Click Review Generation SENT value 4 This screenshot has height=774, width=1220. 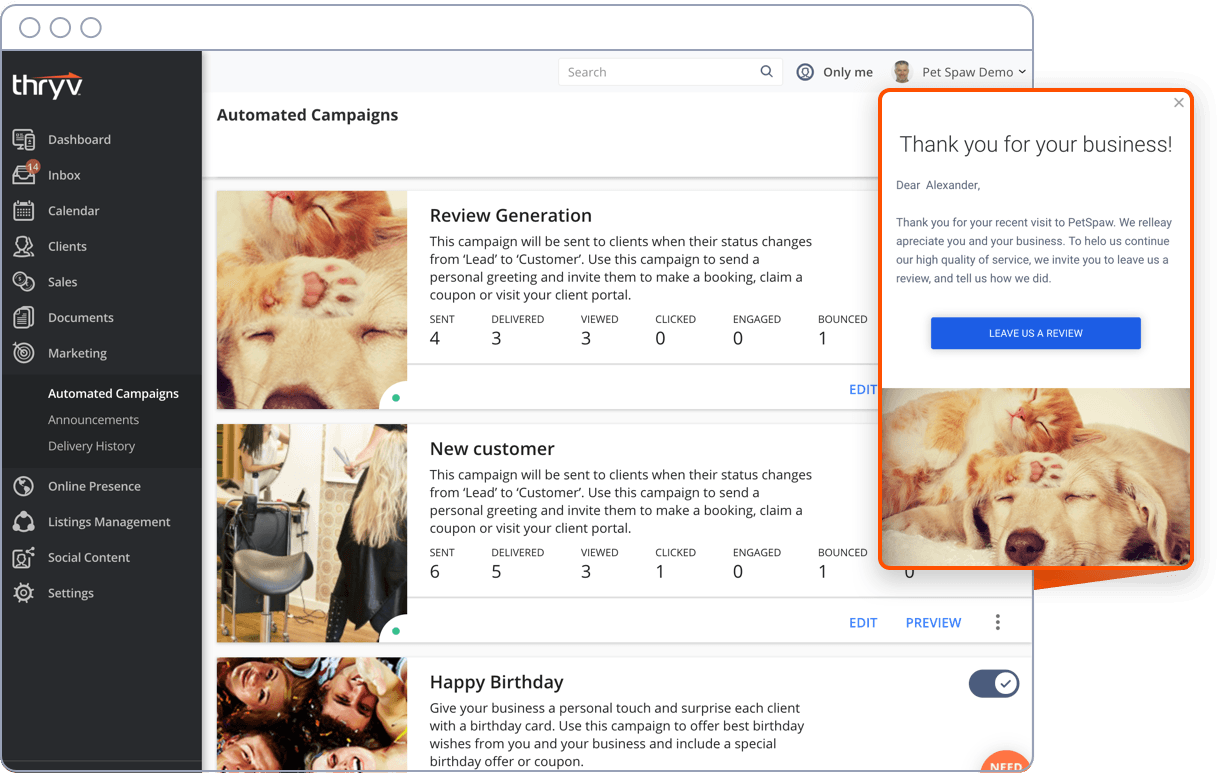tap(435, 339)
